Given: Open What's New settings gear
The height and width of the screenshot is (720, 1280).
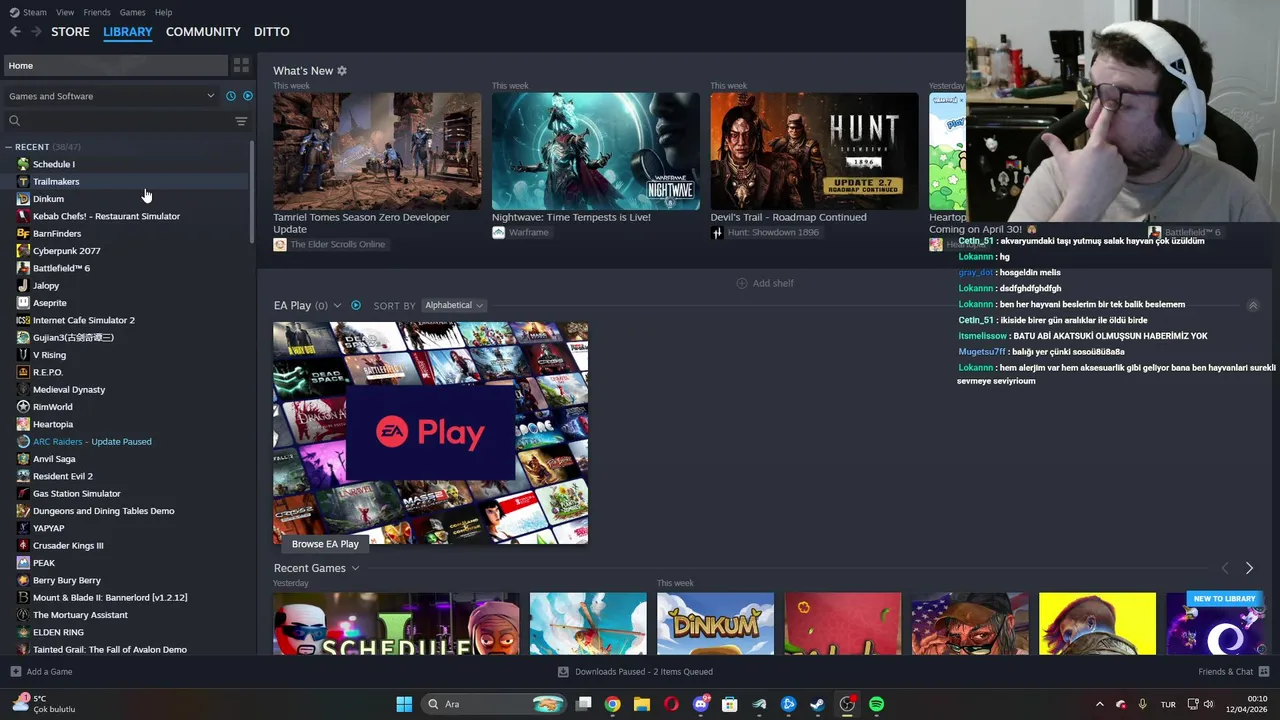Looking at the screenshot, I should (342, 71).
